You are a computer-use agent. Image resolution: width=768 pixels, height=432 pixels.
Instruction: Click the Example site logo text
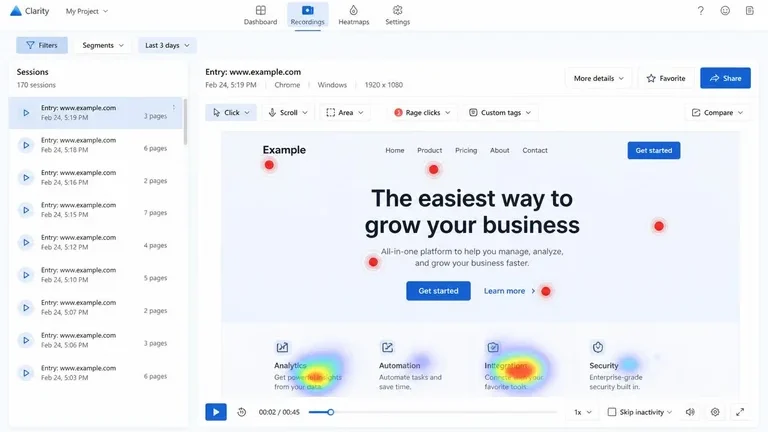pos(284,150)
